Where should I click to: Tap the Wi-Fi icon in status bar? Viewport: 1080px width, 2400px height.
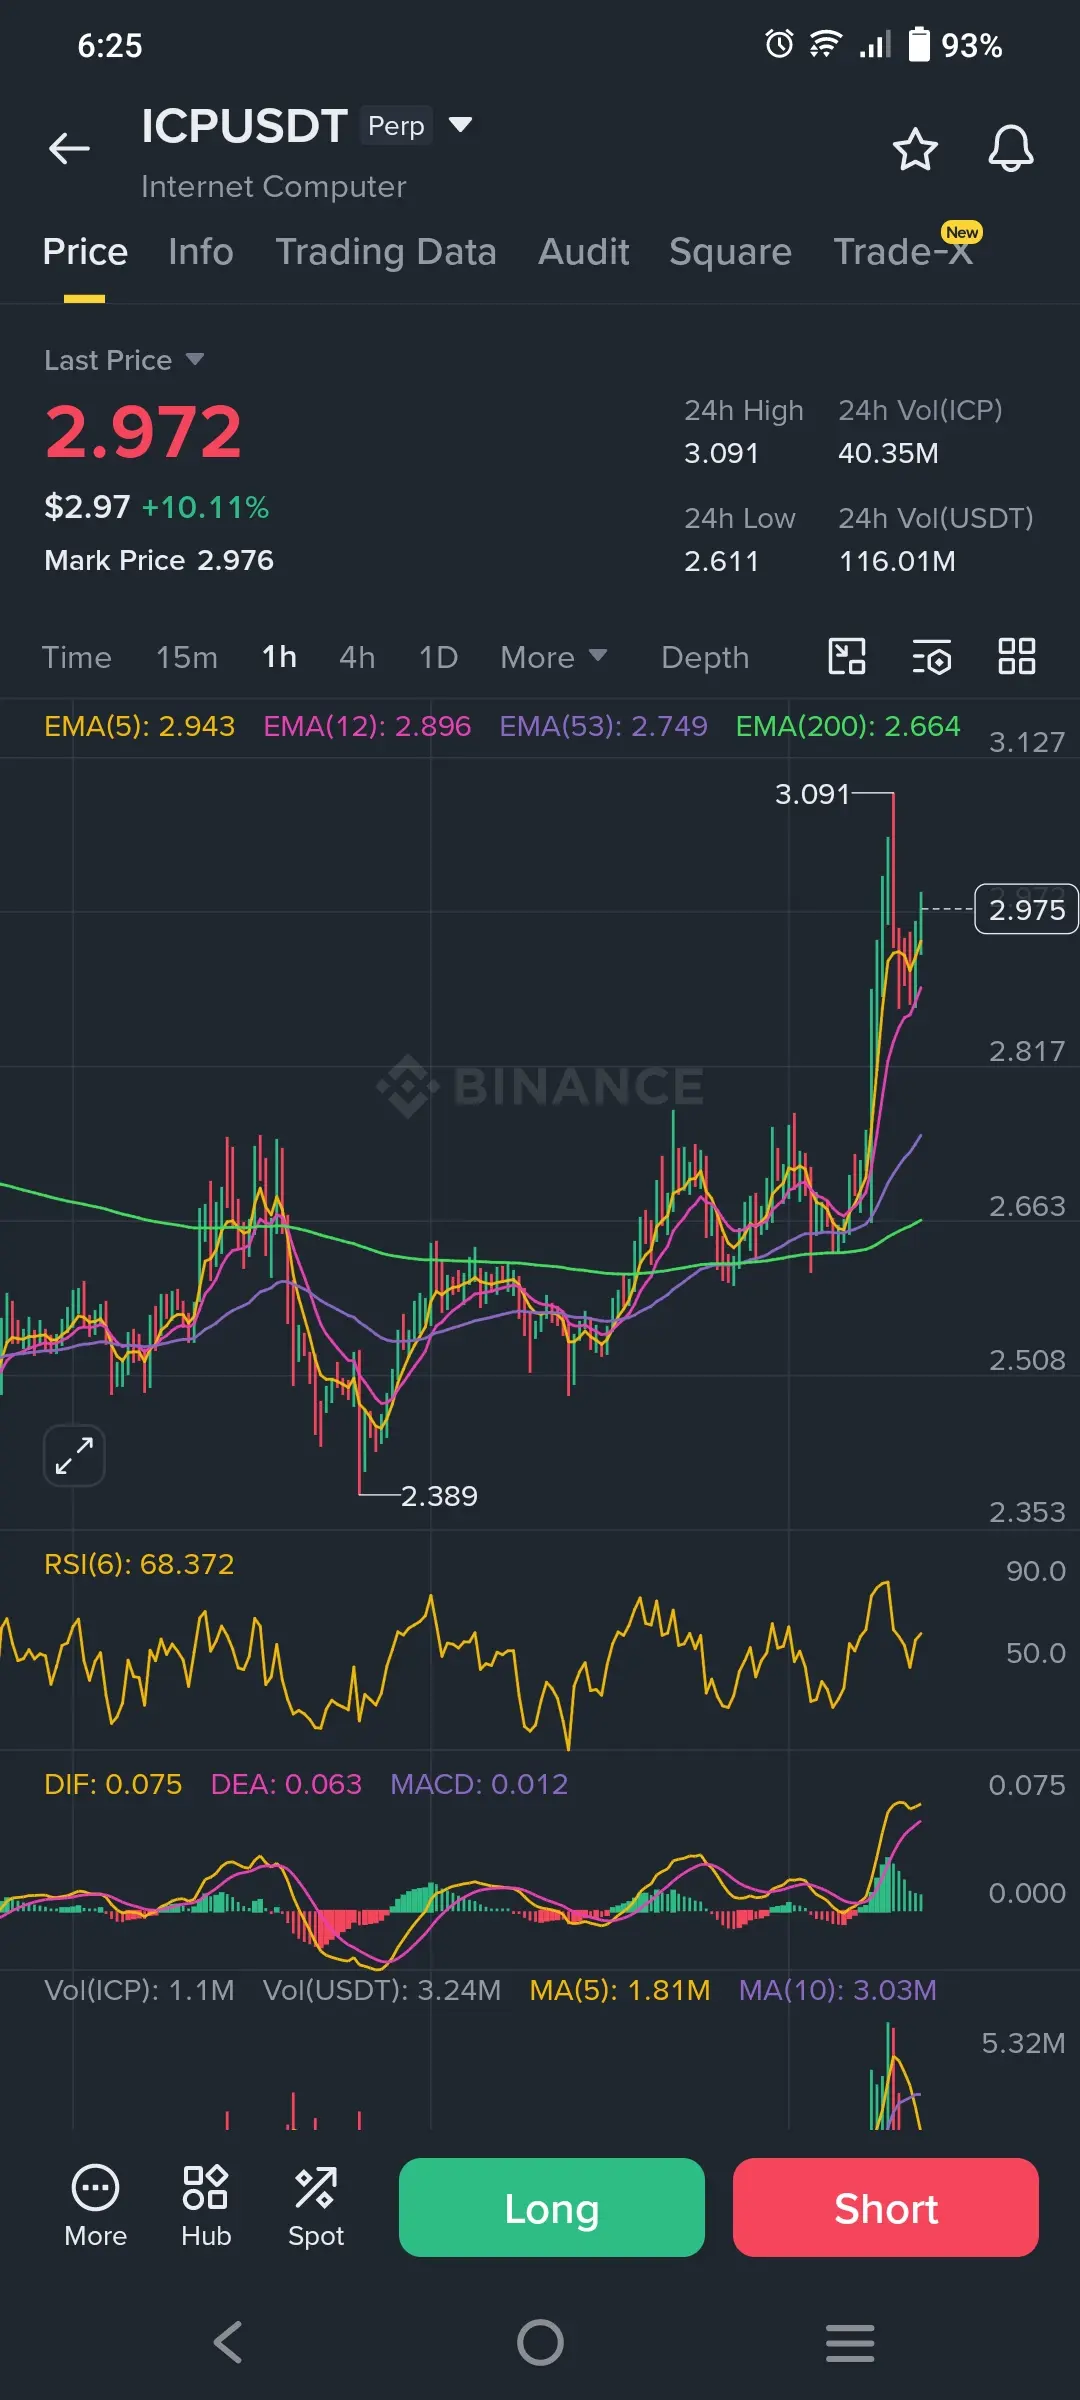(x=826, y=44)
